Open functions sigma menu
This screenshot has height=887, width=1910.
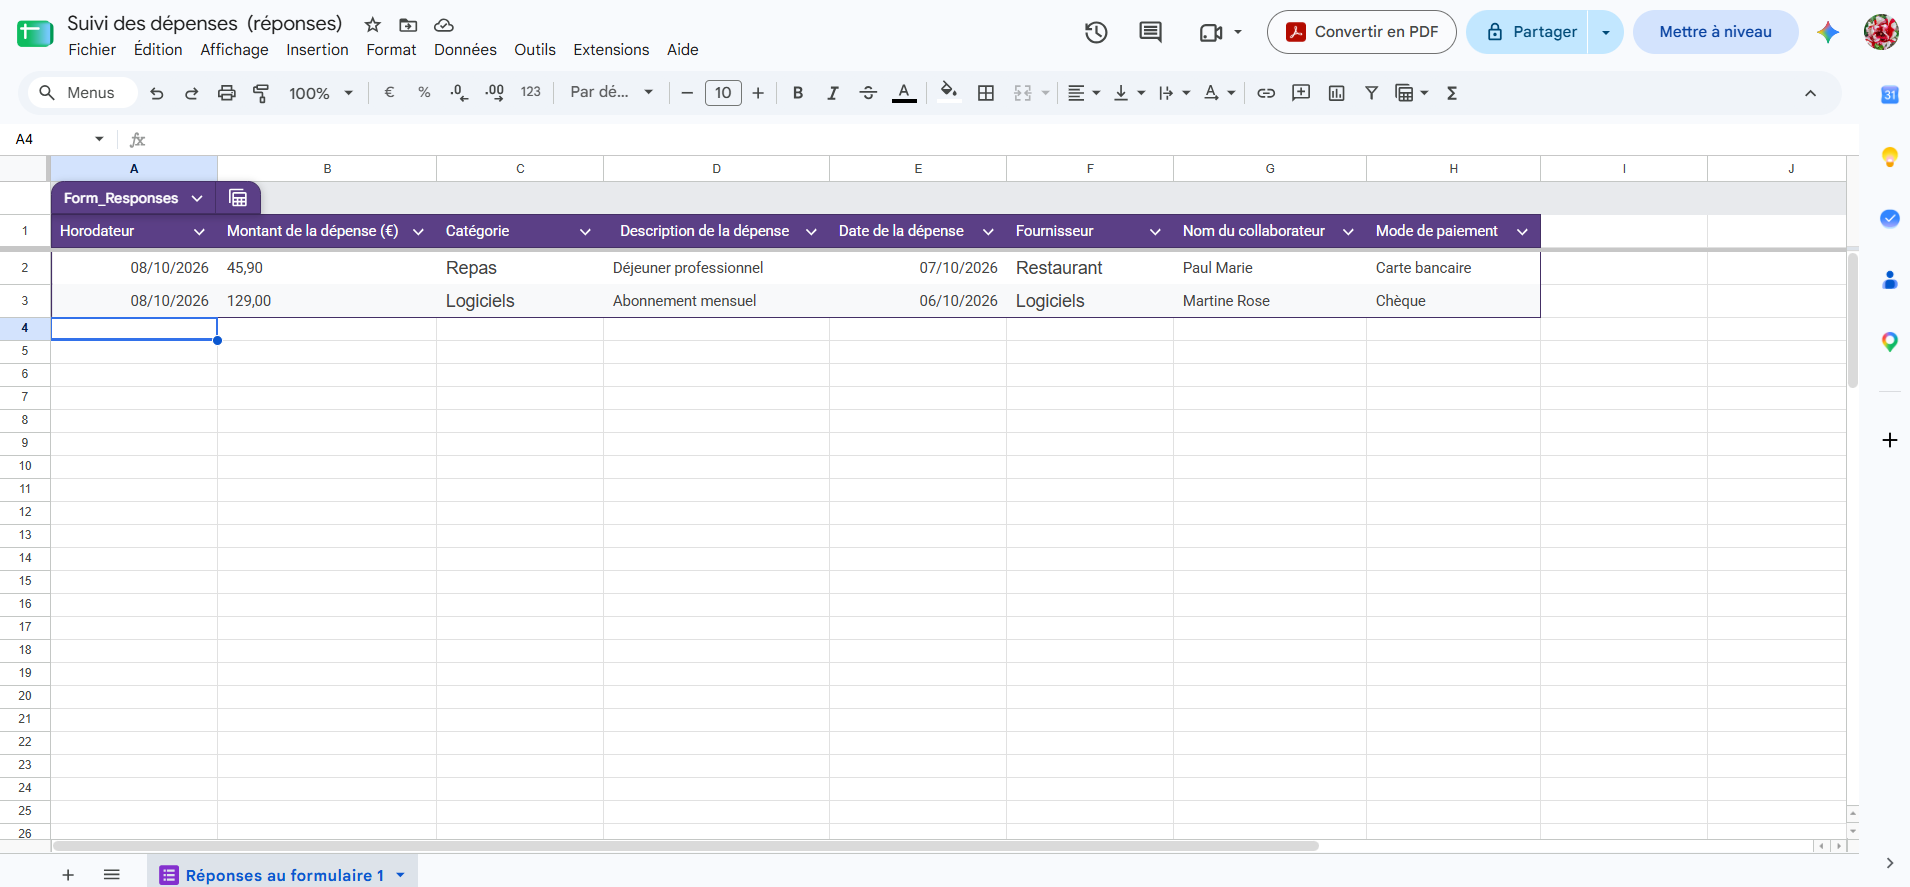1452,93
